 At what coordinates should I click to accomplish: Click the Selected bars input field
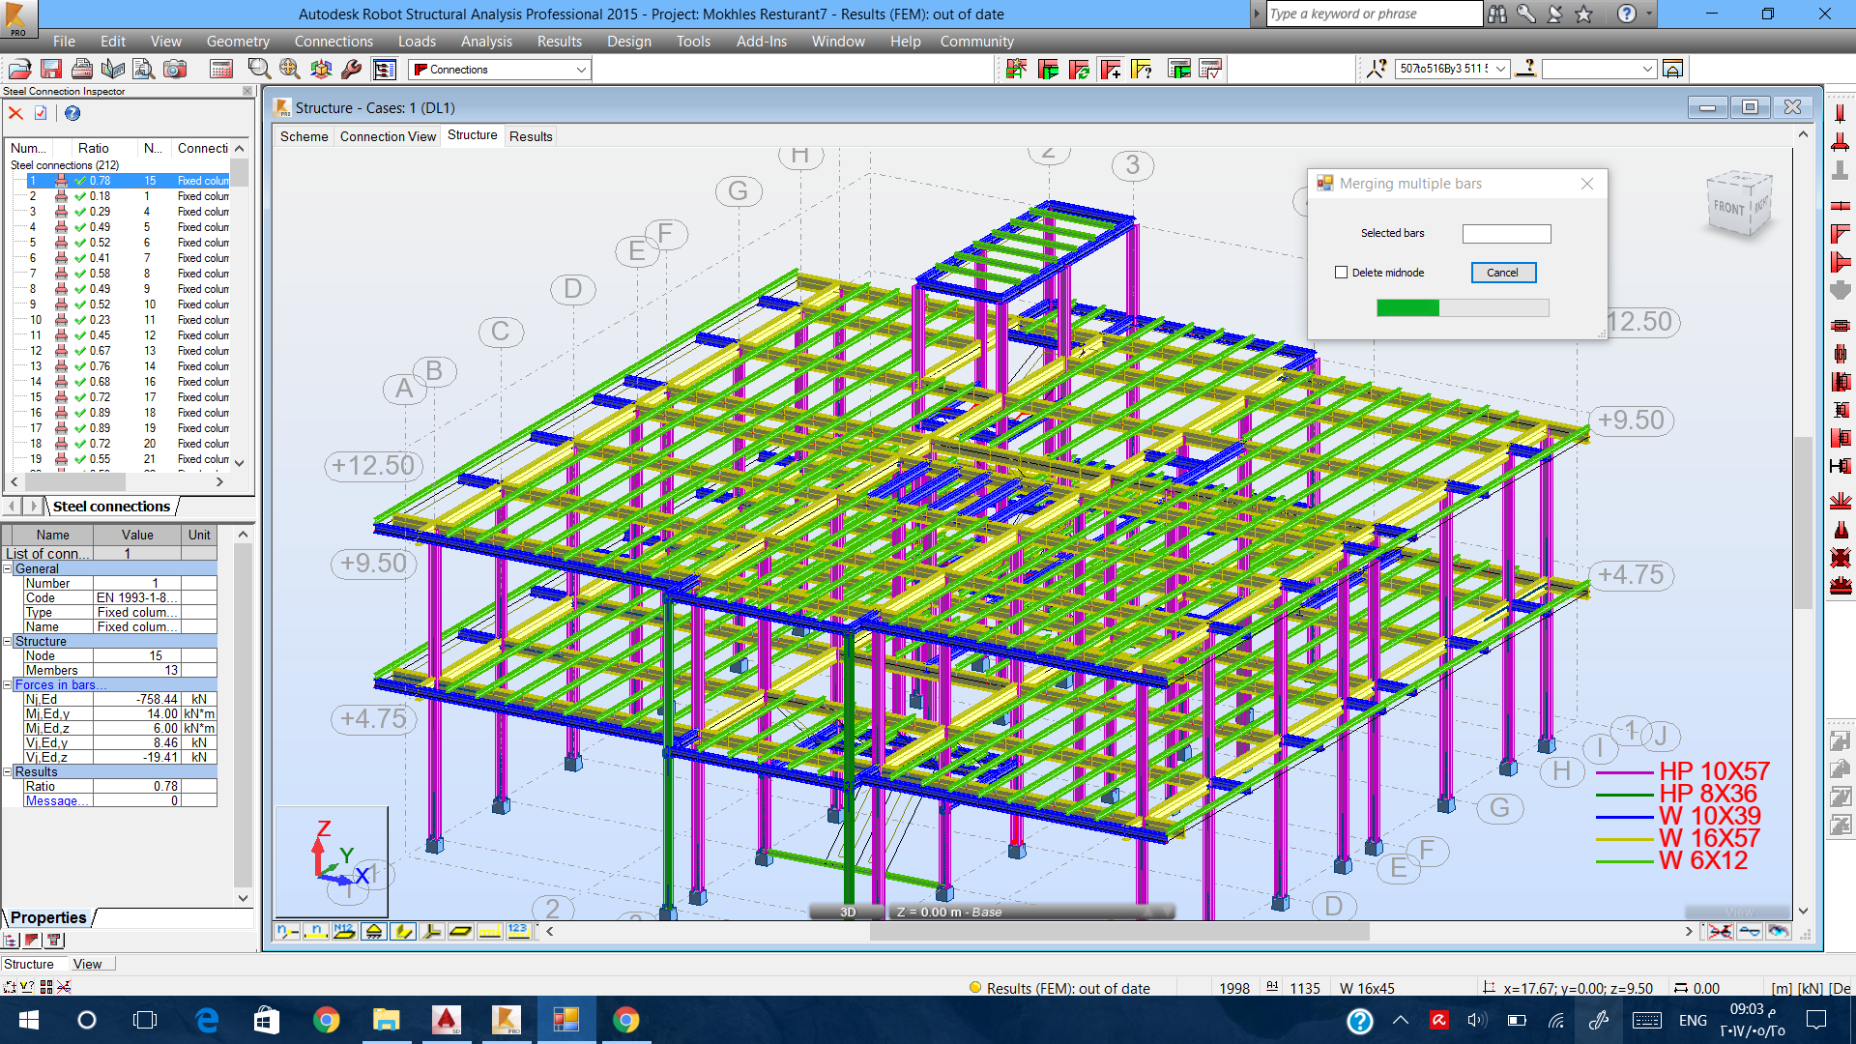[1506, 233]
